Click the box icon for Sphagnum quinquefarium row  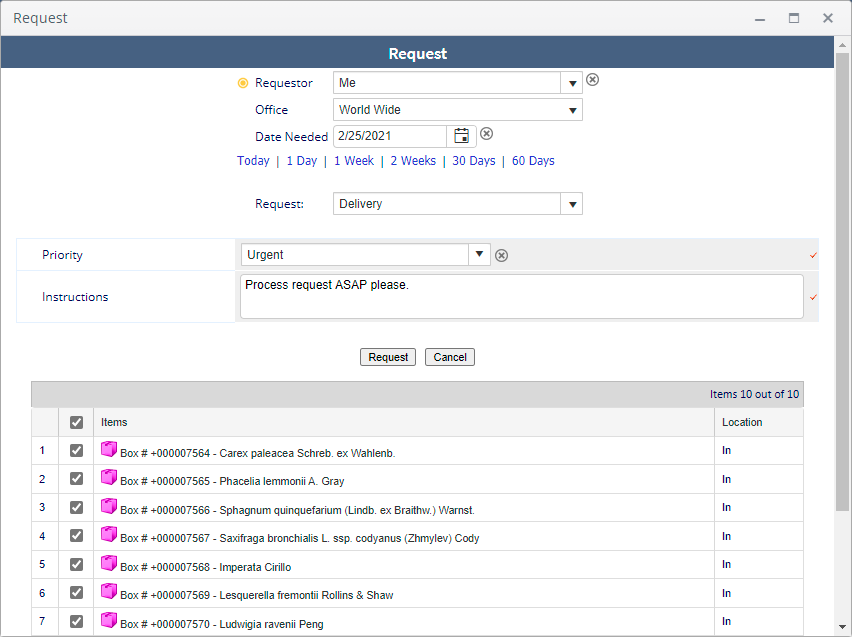[x=109, y=506]
